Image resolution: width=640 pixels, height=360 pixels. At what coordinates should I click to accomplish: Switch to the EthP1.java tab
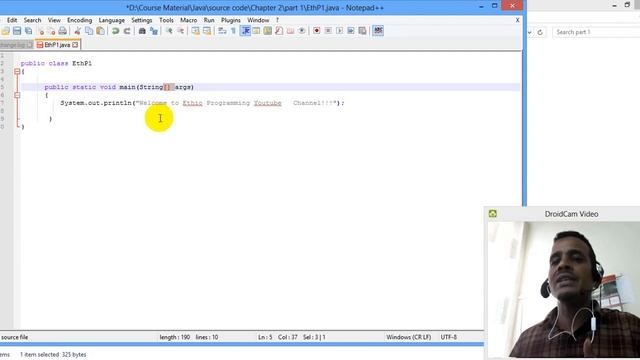pos(57,45)
